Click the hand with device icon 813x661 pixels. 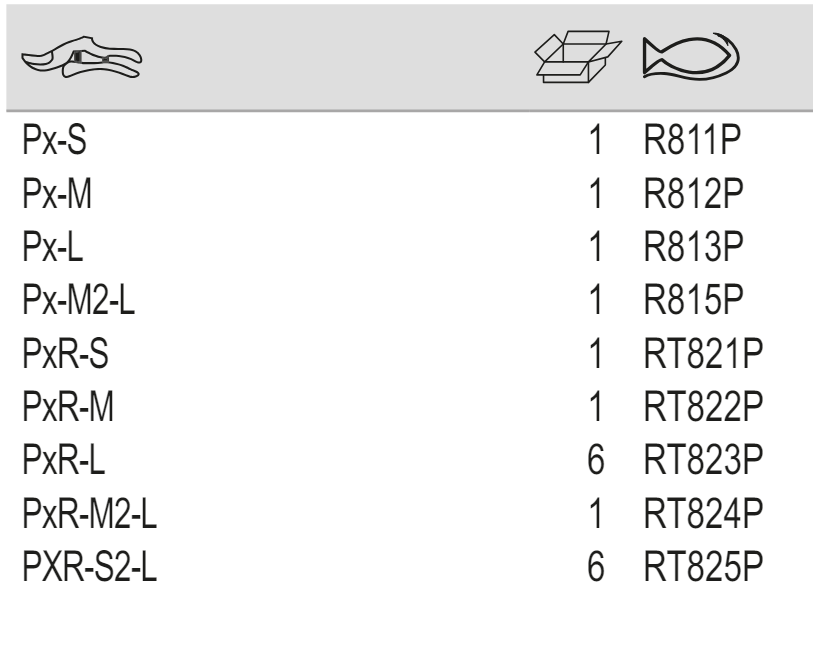pyautogui.click(x=87, y=59)
